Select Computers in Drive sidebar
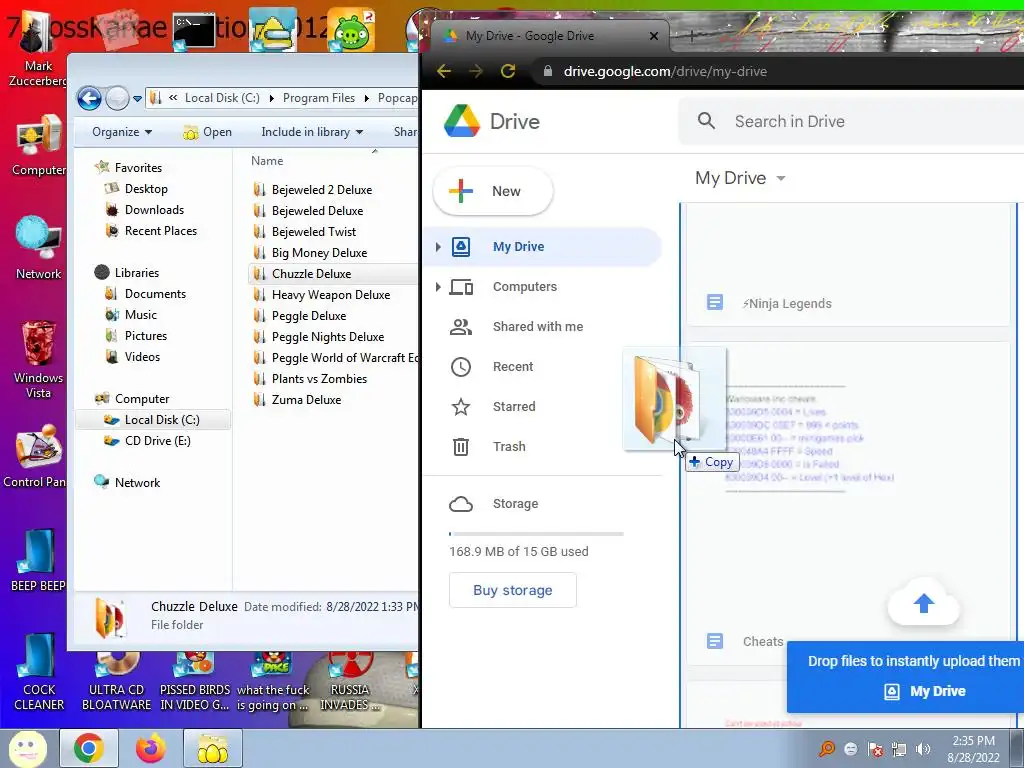Image resolution: width=1024 pixels, height=768 pixels. coord(542,287)
